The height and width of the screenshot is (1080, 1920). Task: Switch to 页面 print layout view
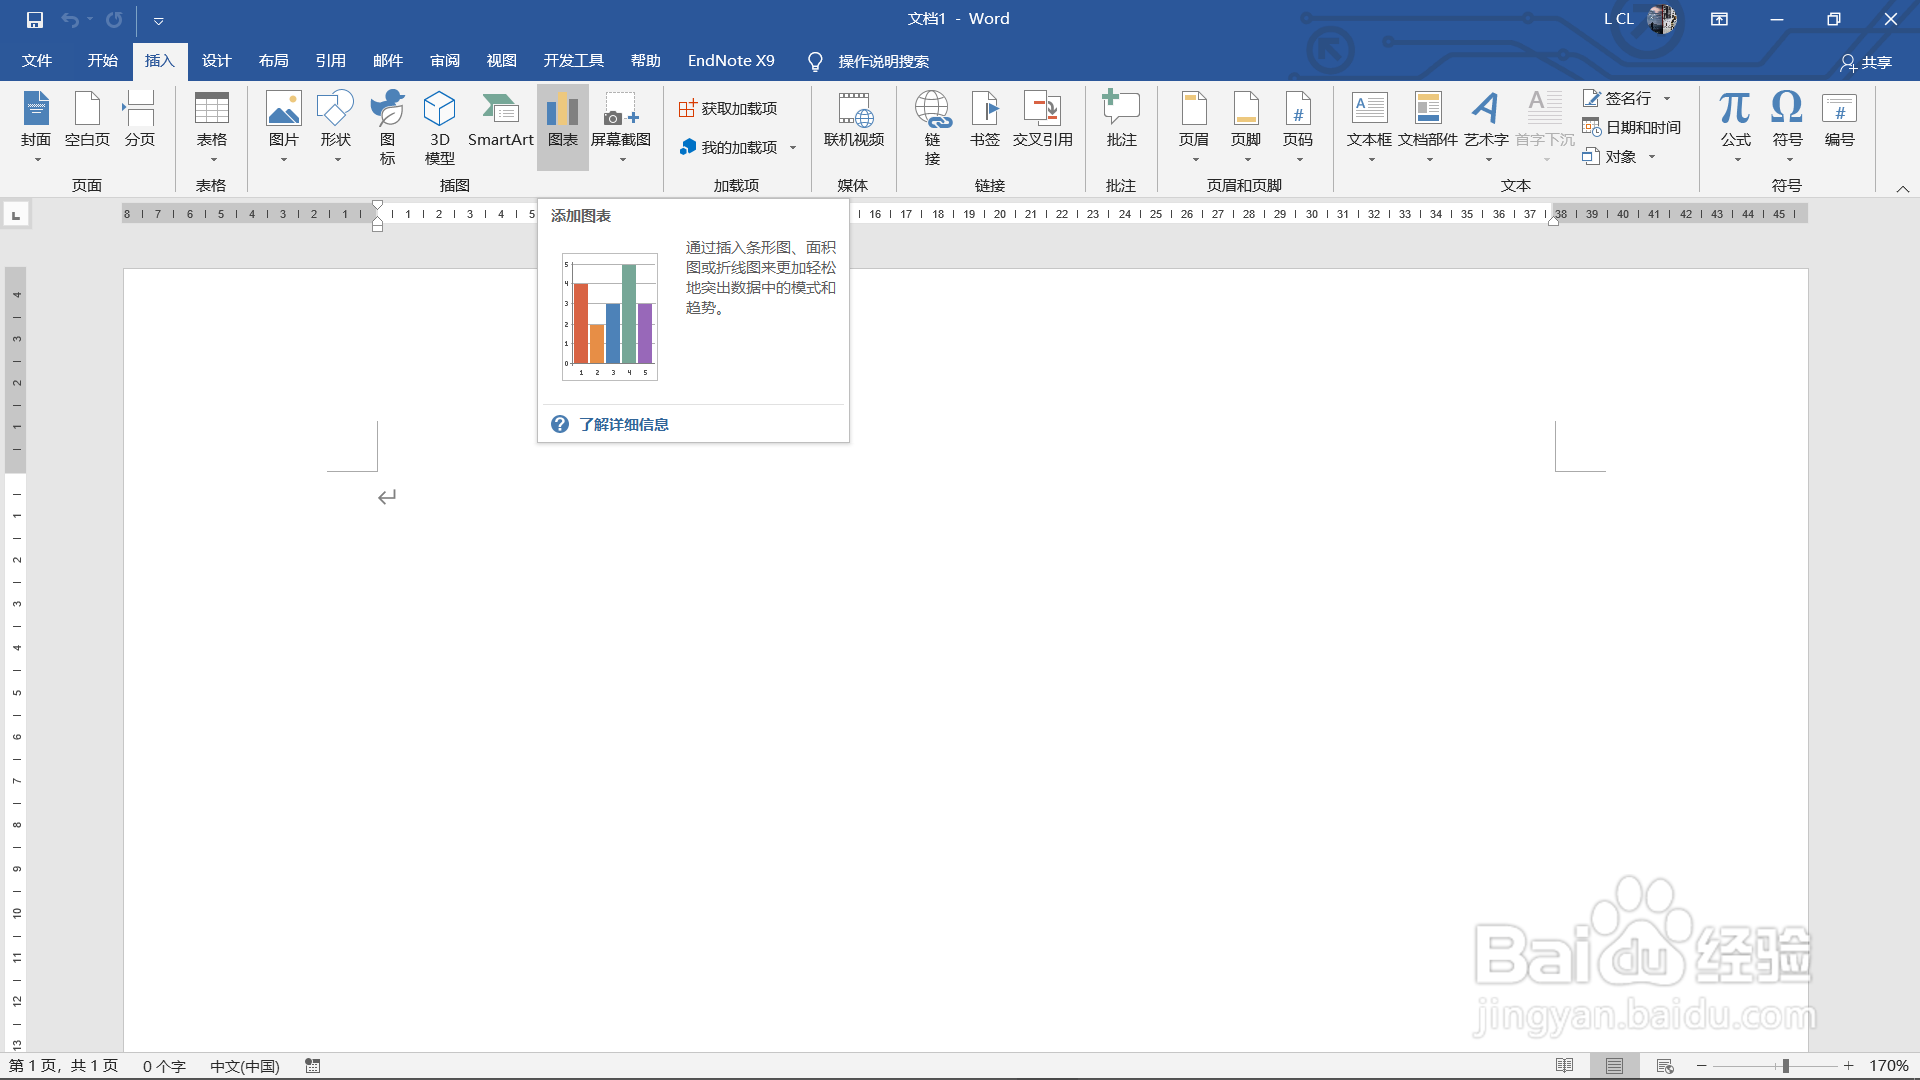(x=1614, y=1066)
